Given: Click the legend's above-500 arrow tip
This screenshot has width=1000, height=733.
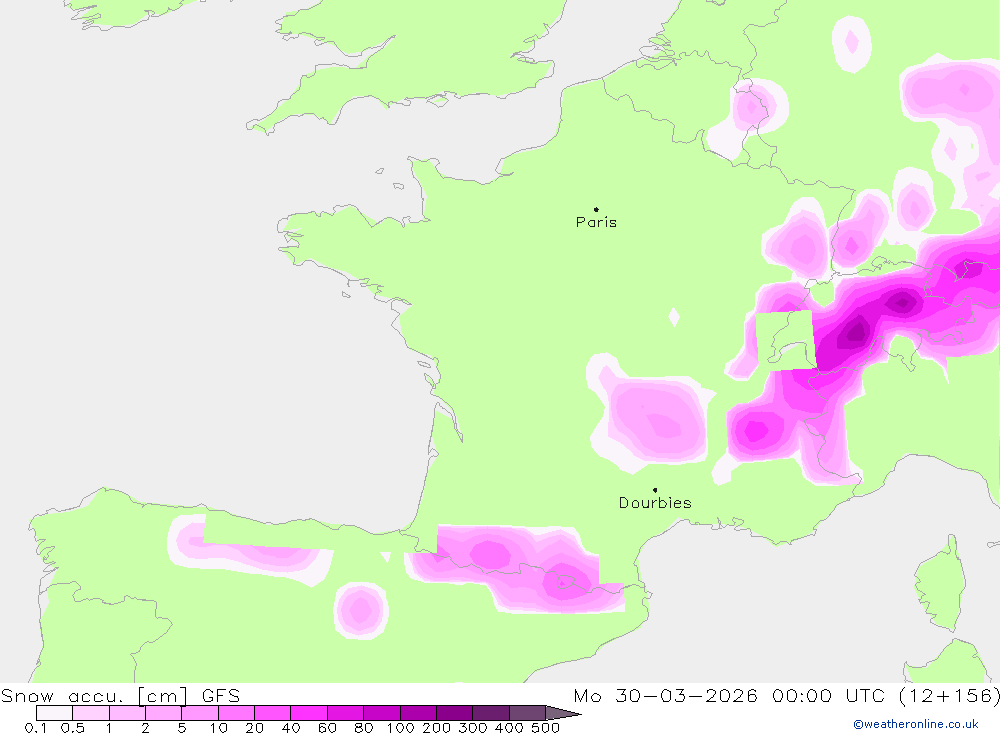Looking at the screenshot, I should [x=564, y=713].
